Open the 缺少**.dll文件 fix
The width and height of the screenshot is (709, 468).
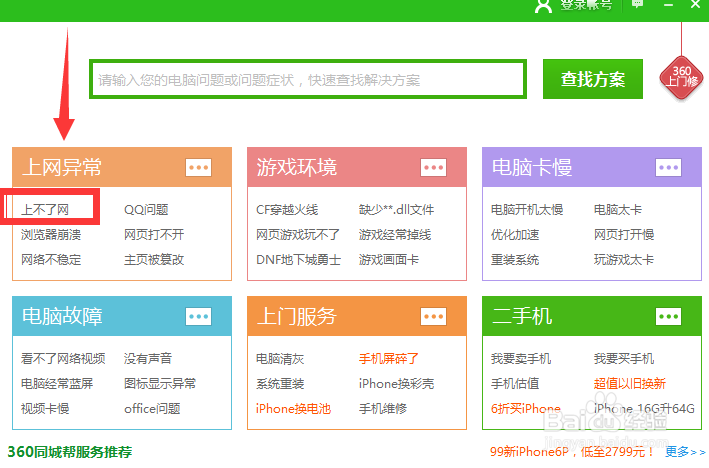coord(397,210)
